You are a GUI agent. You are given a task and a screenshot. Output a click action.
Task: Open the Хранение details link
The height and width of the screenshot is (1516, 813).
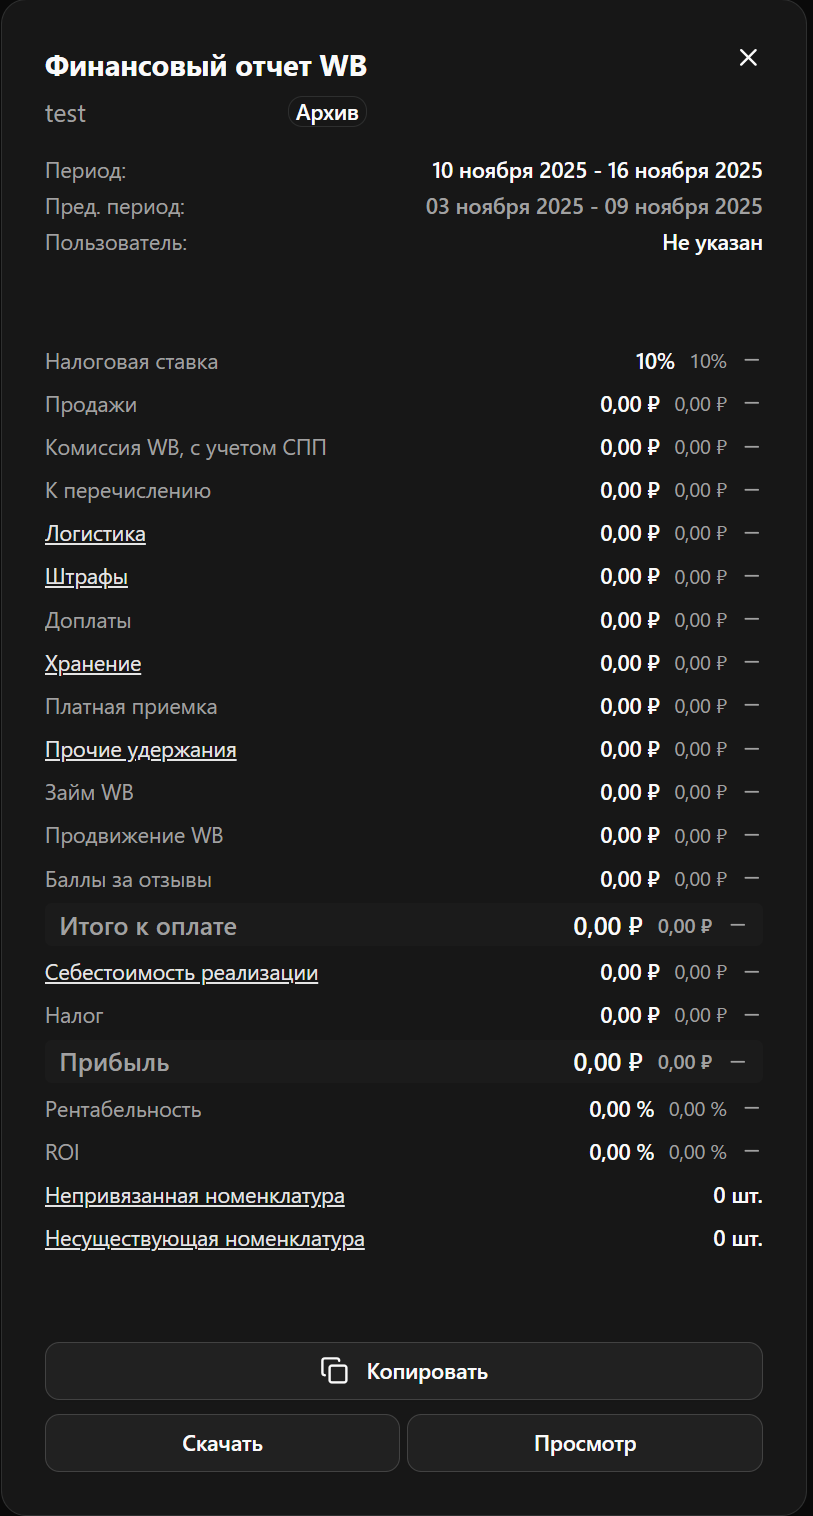click(93, 663)
